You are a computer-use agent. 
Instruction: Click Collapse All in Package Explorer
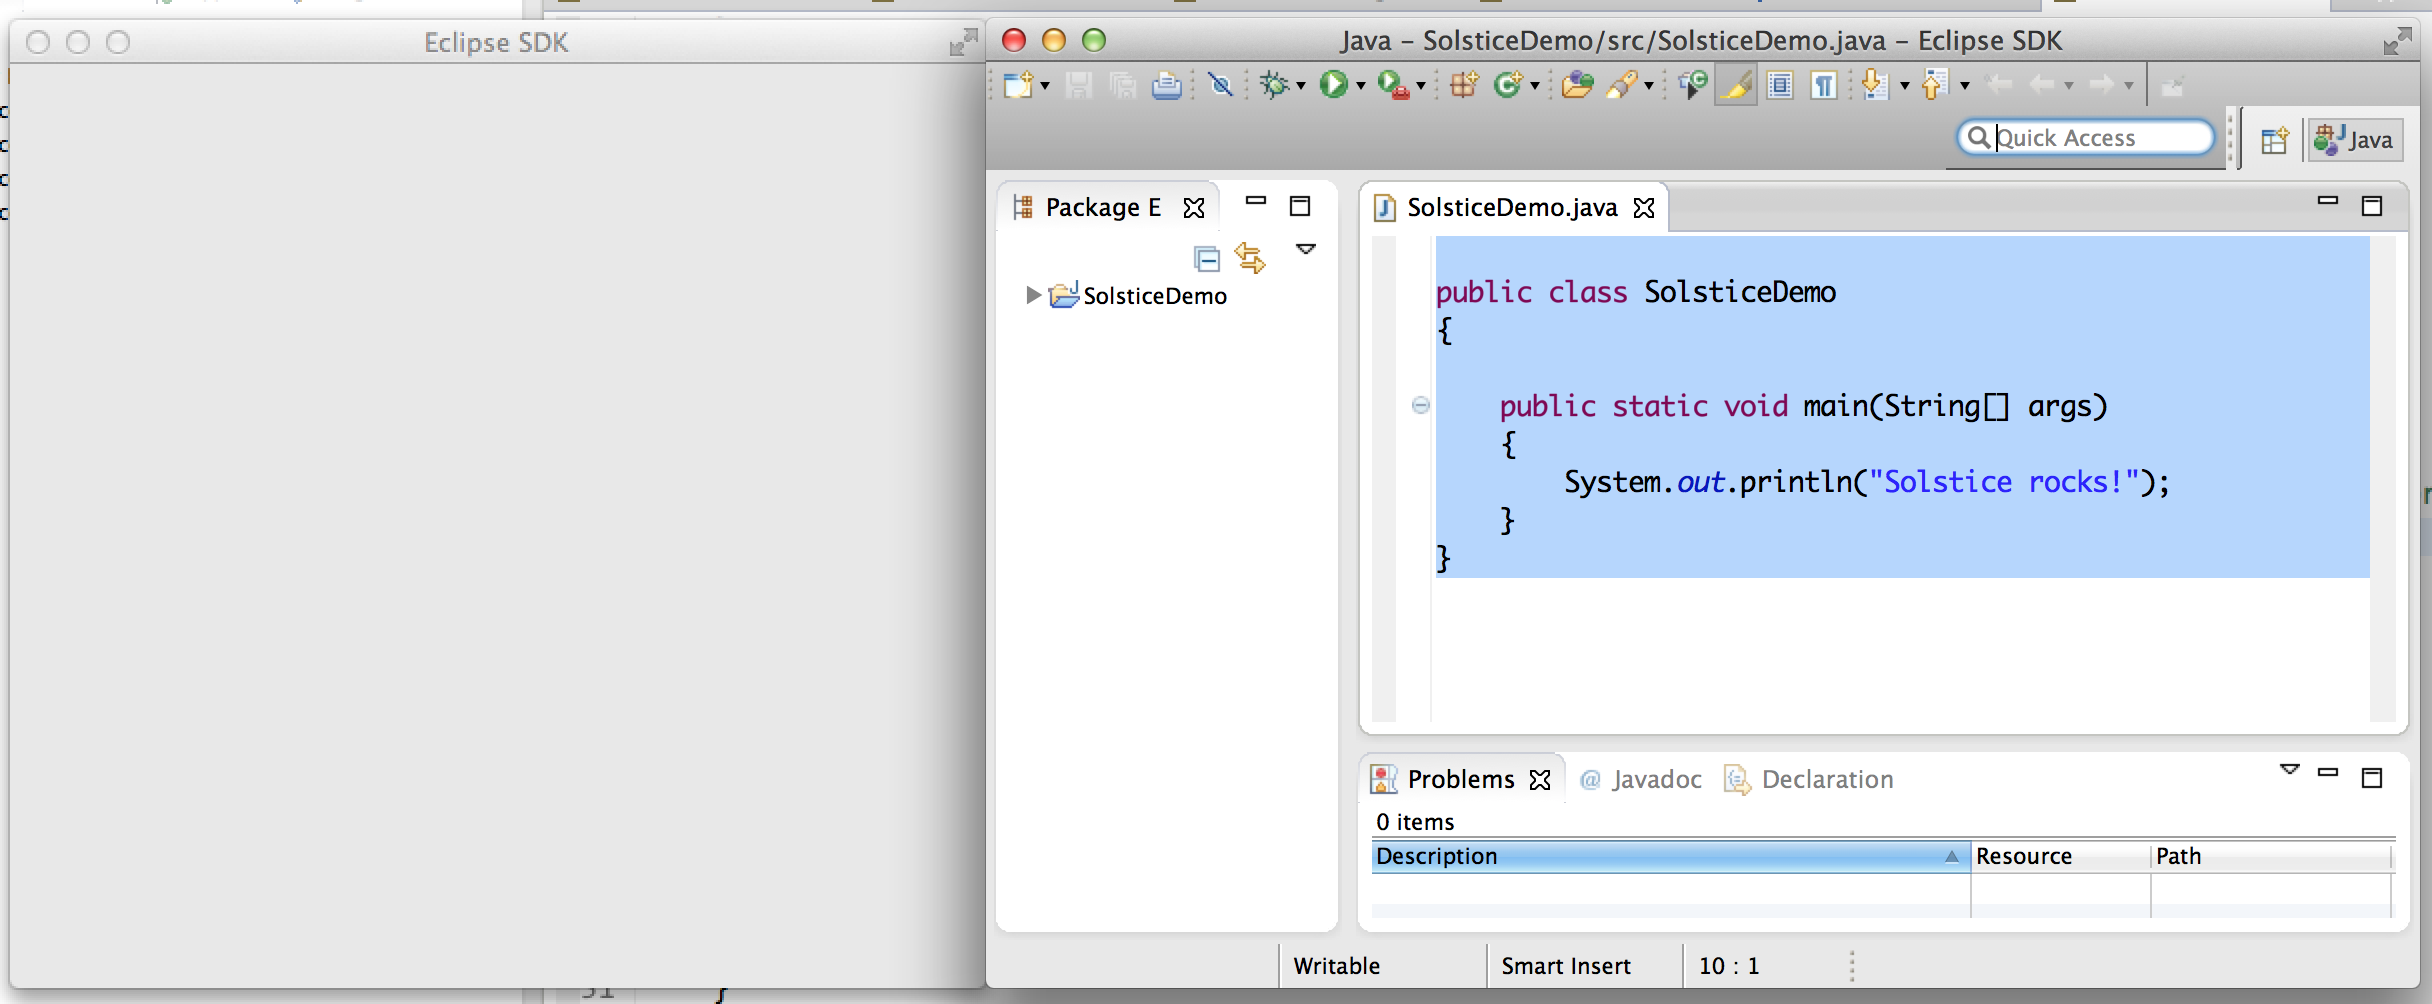coord(1207,259)
